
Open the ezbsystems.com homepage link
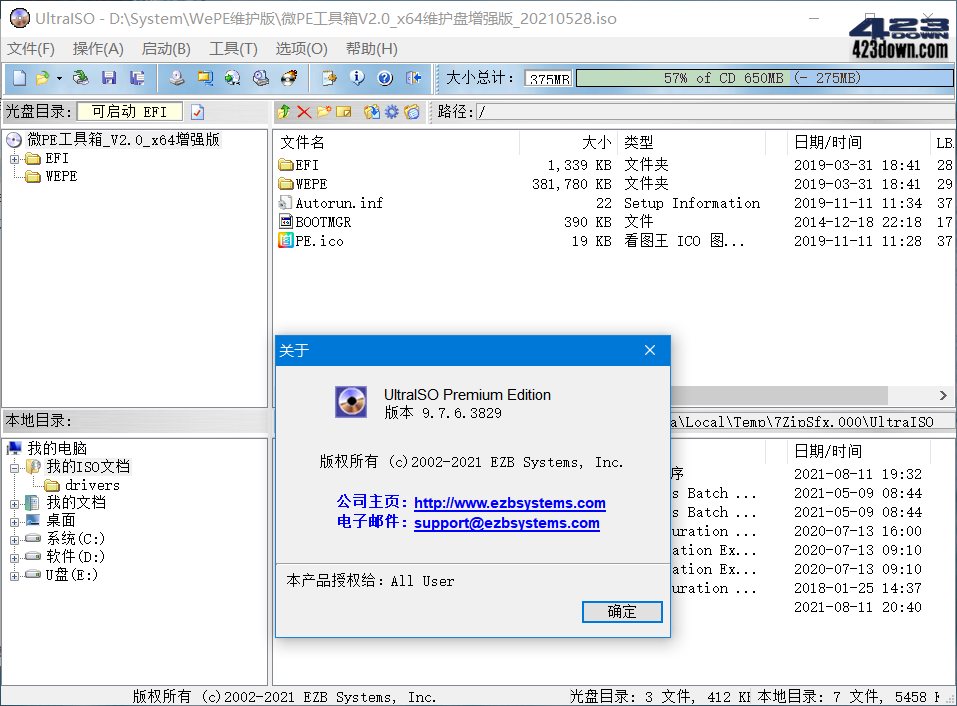[x=509, y=503]
